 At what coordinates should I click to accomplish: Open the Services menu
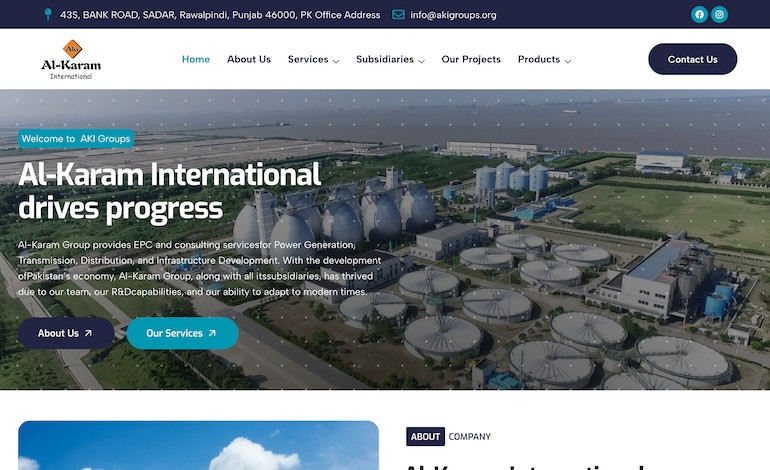click(x=308, y=59)
